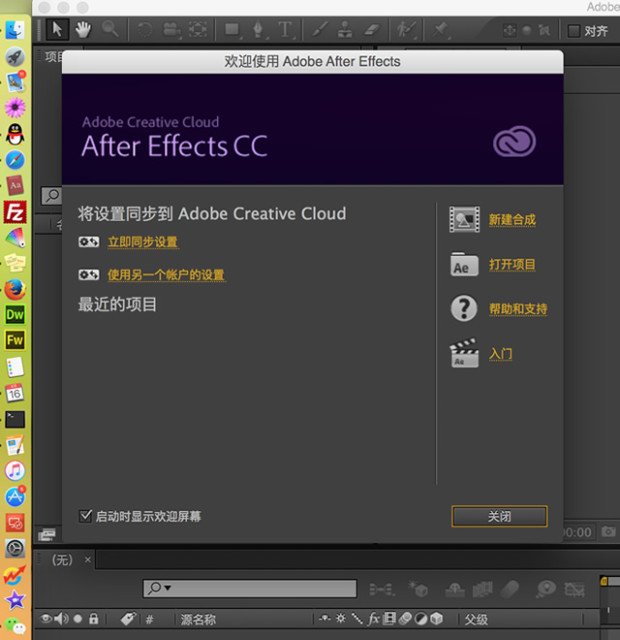This screenshot has width=620, height=640.
Task: Select the Hand tool
Action: tap(83, 30)
